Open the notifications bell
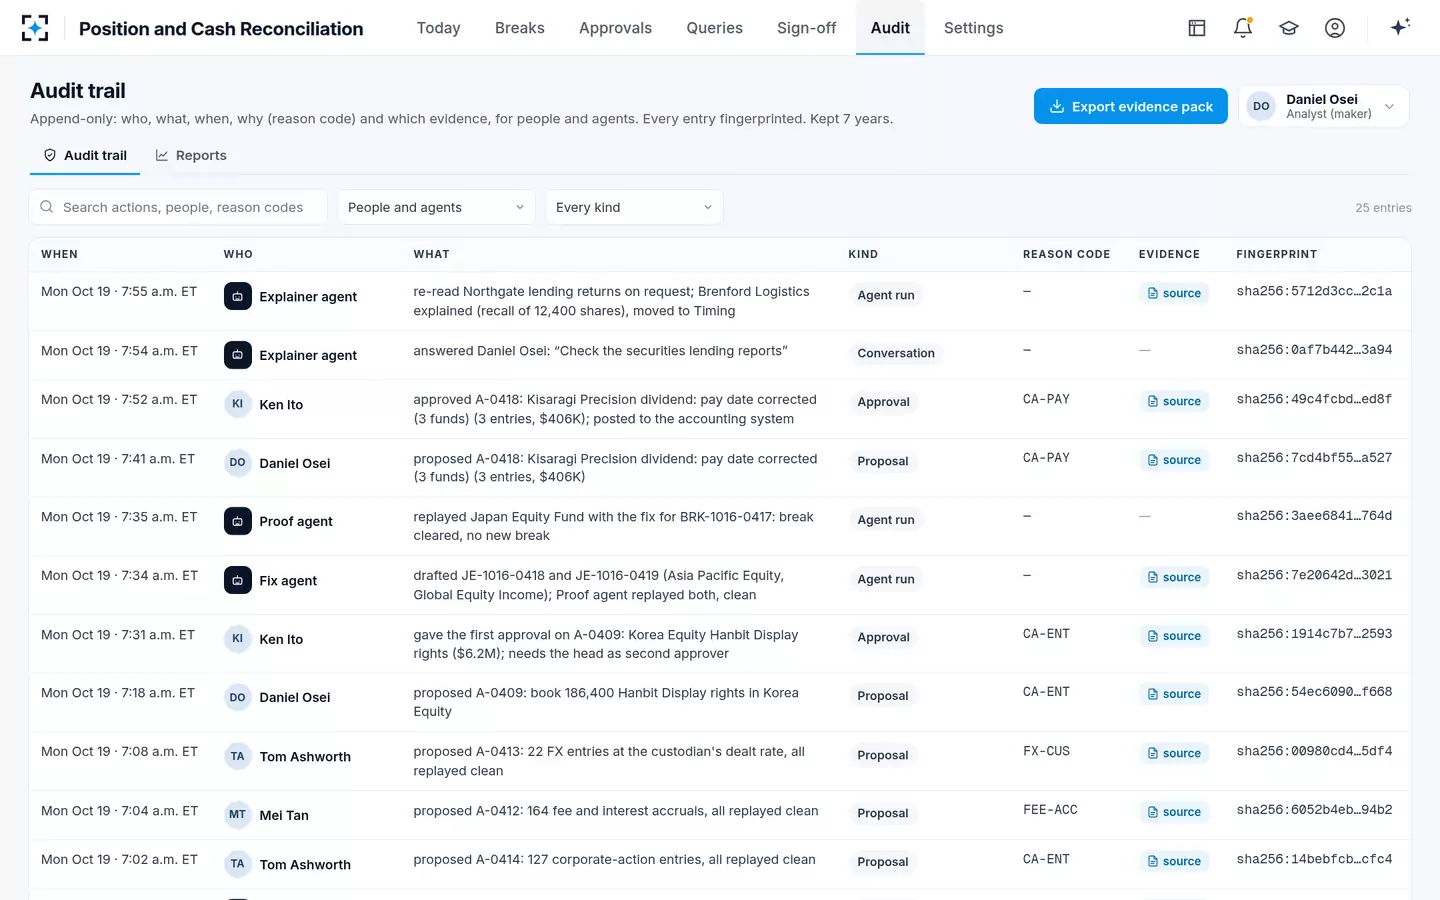1440x900 pixels. (1243, 28)
